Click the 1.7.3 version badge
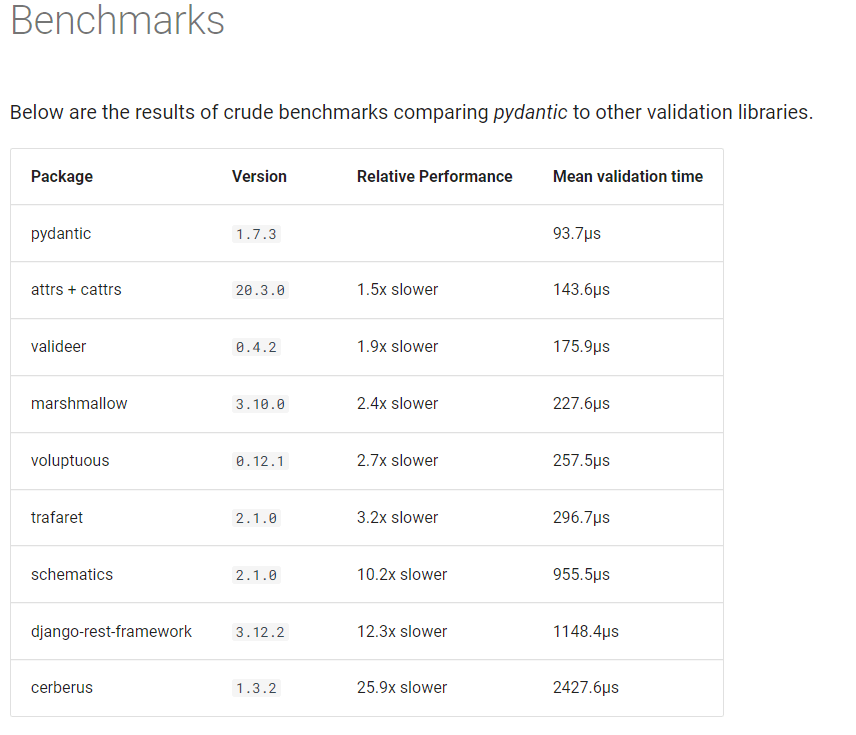 pyautogui.click(x=256, y=234)
